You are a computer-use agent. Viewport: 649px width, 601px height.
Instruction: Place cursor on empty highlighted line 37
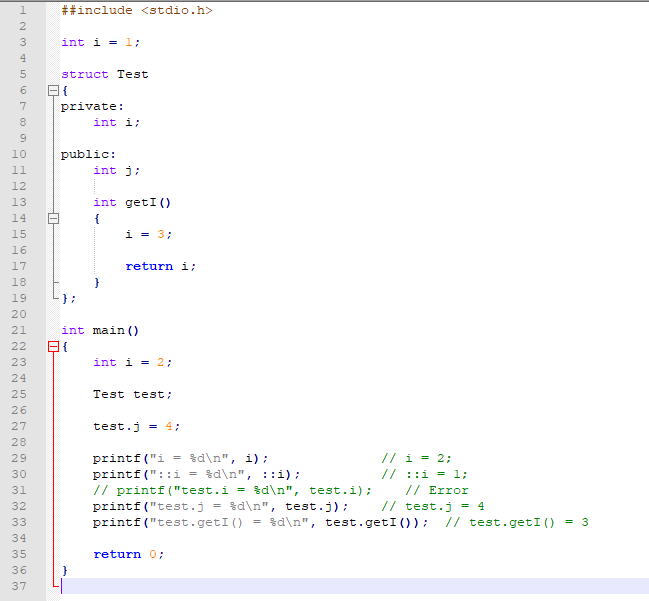pyautogui.click(x=354, y=586)
